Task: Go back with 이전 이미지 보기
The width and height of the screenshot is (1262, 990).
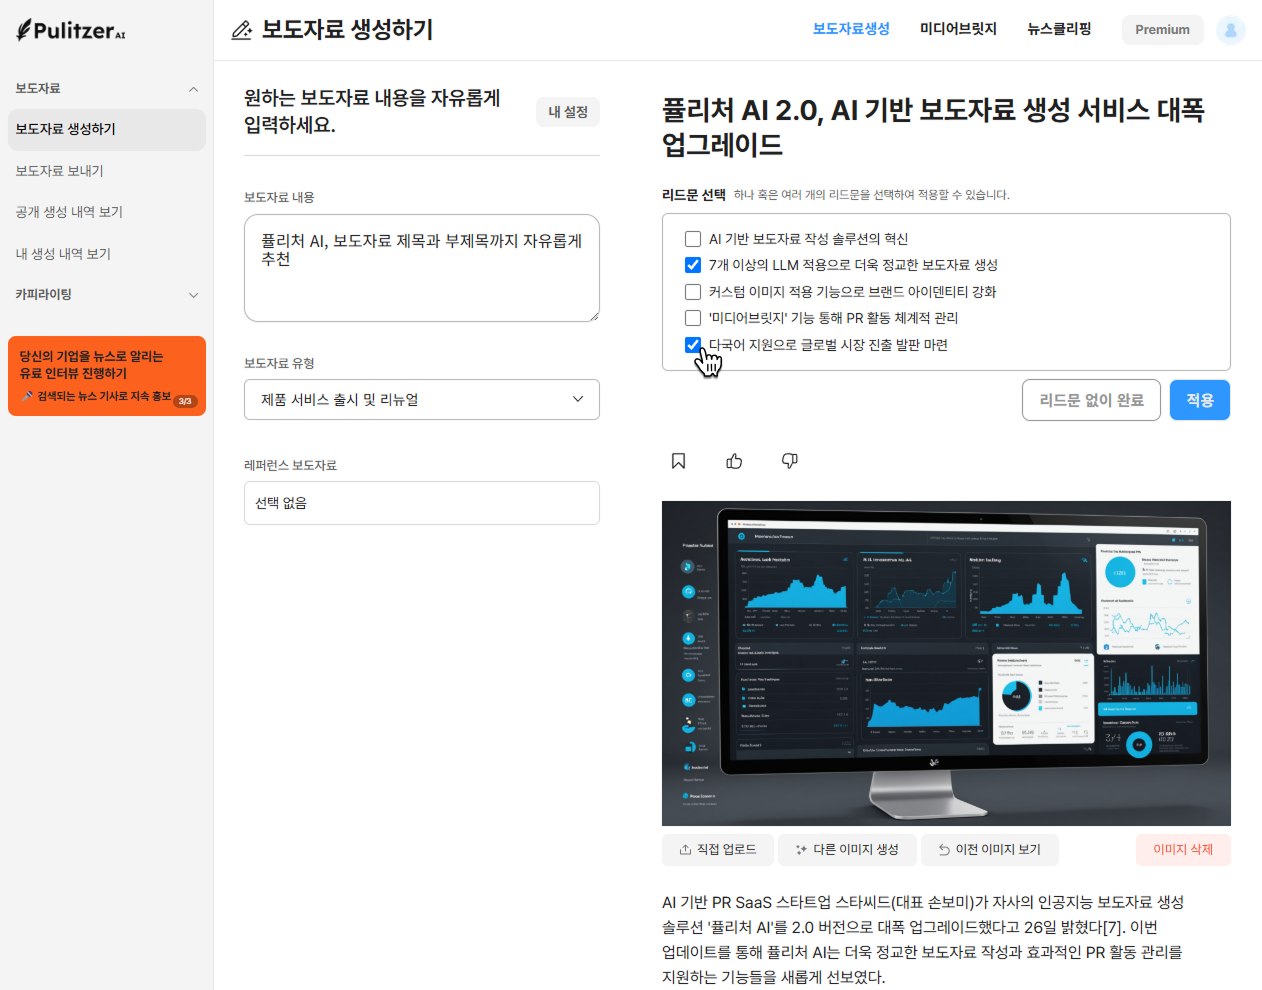Action: pyautogui.click(x=989, y=850)
